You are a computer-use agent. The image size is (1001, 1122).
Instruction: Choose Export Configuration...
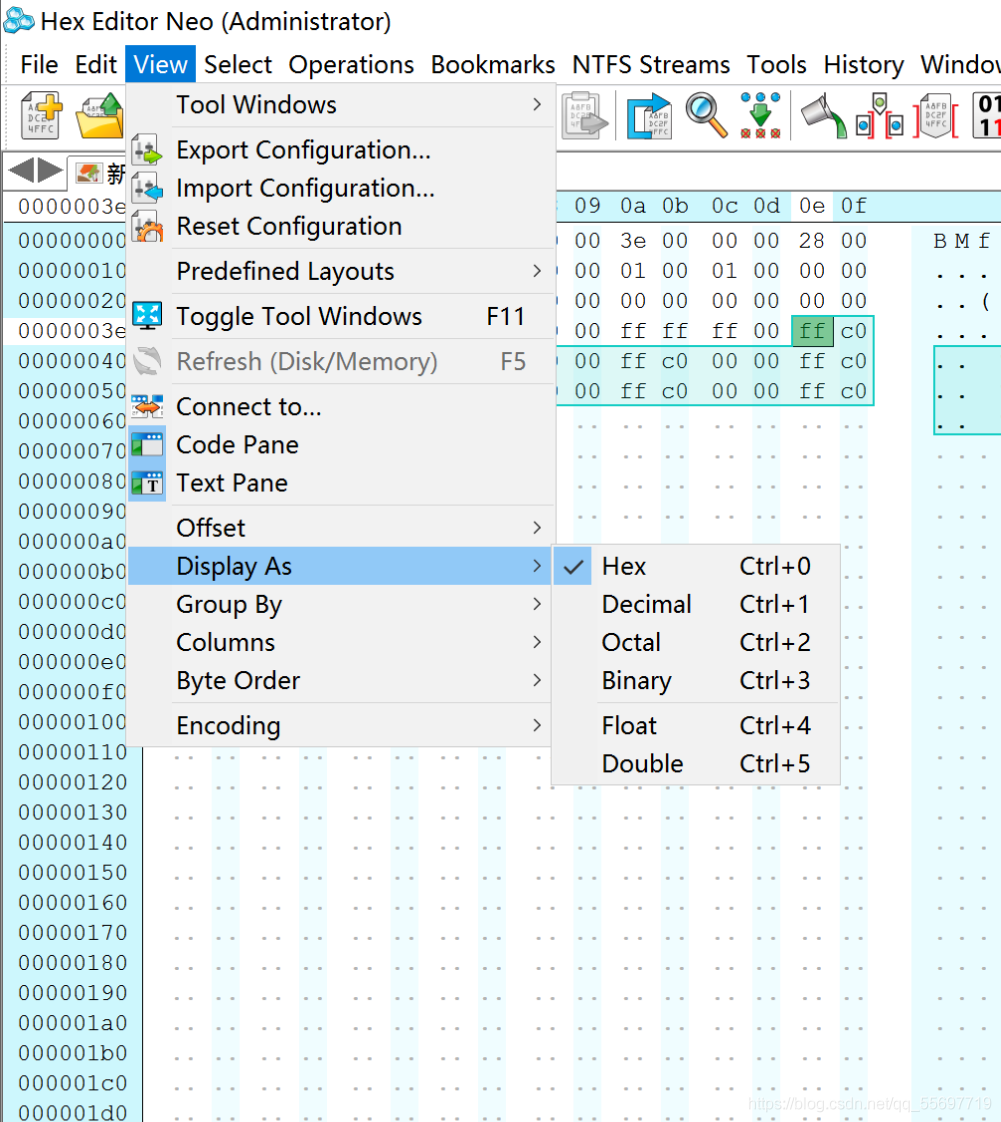[341, 150]
